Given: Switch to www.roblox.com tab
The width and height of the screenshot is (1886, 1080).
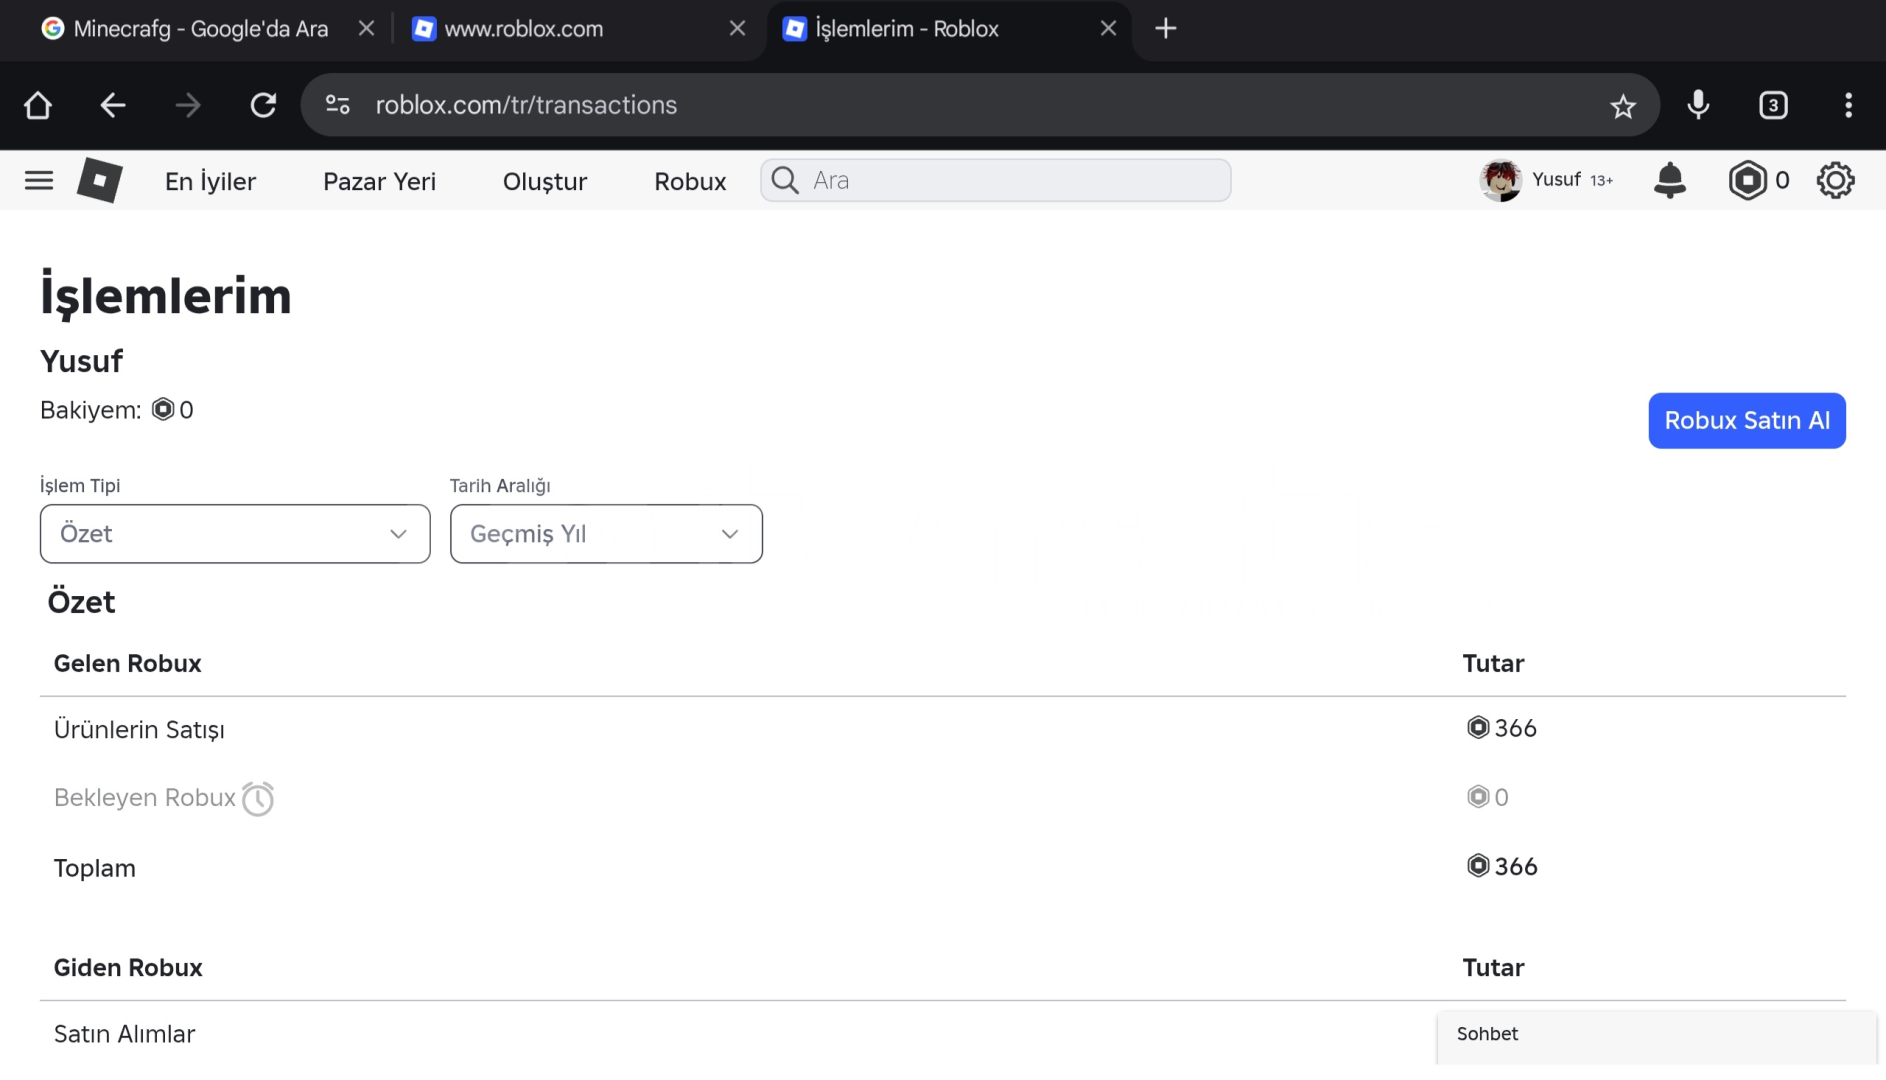Looking at the screenshot, I should (x=523, y=29).
